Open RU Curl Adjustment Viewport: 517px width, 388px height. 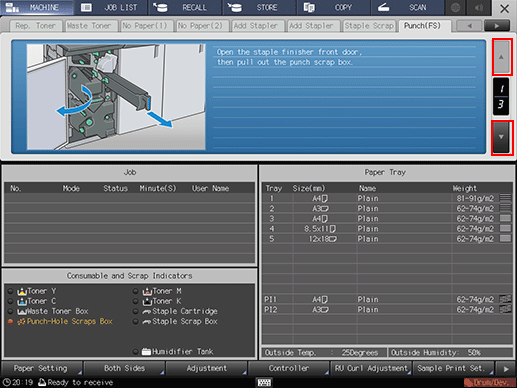click(371, 368)
